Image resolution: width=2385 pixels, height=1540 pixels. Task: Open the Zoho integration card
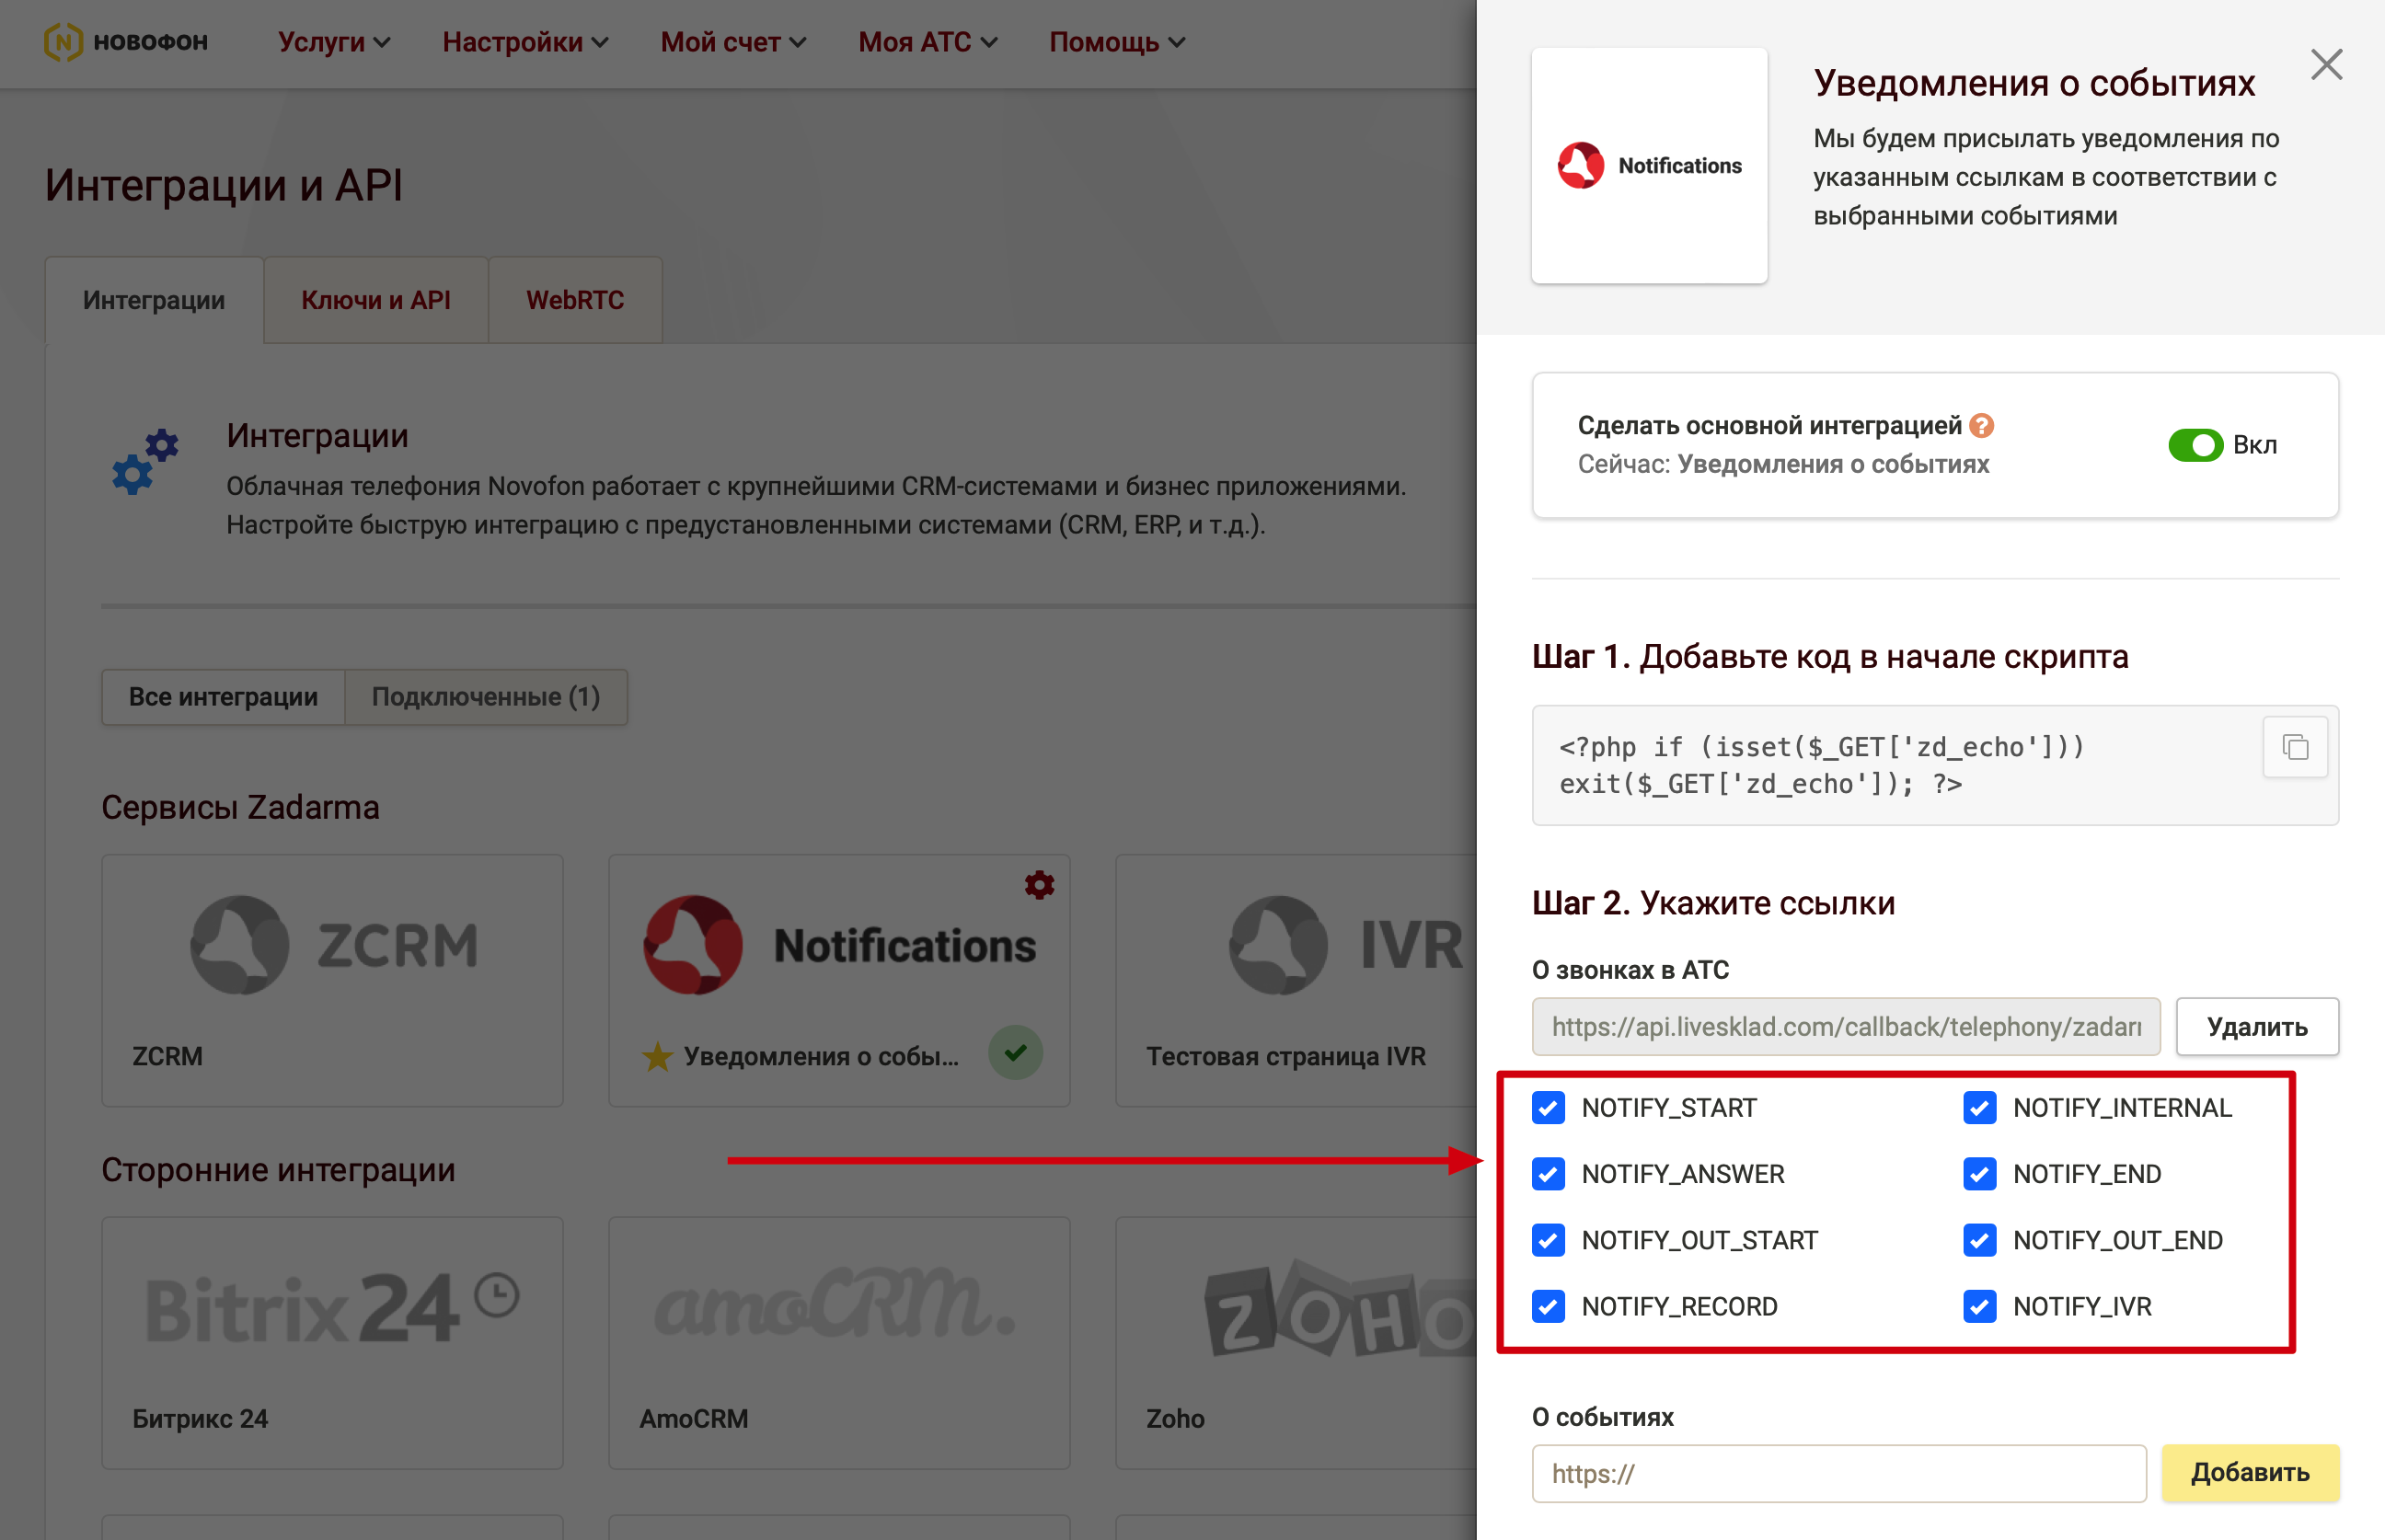point(1296,1343)
